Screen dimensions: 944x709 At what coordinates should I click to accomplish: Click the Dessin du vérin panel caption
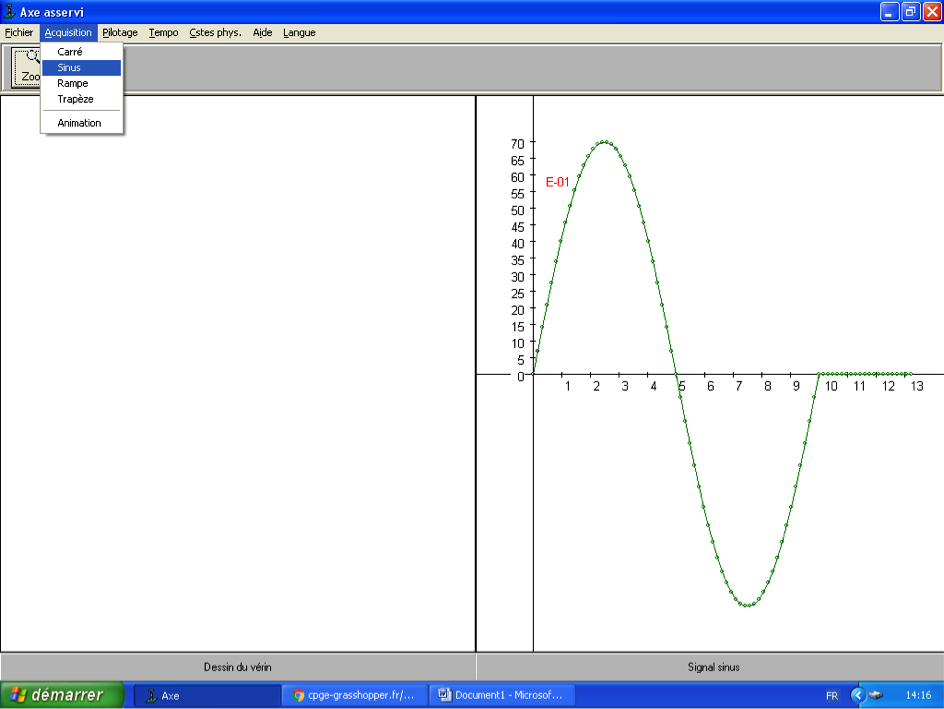(x=238, y=667)
